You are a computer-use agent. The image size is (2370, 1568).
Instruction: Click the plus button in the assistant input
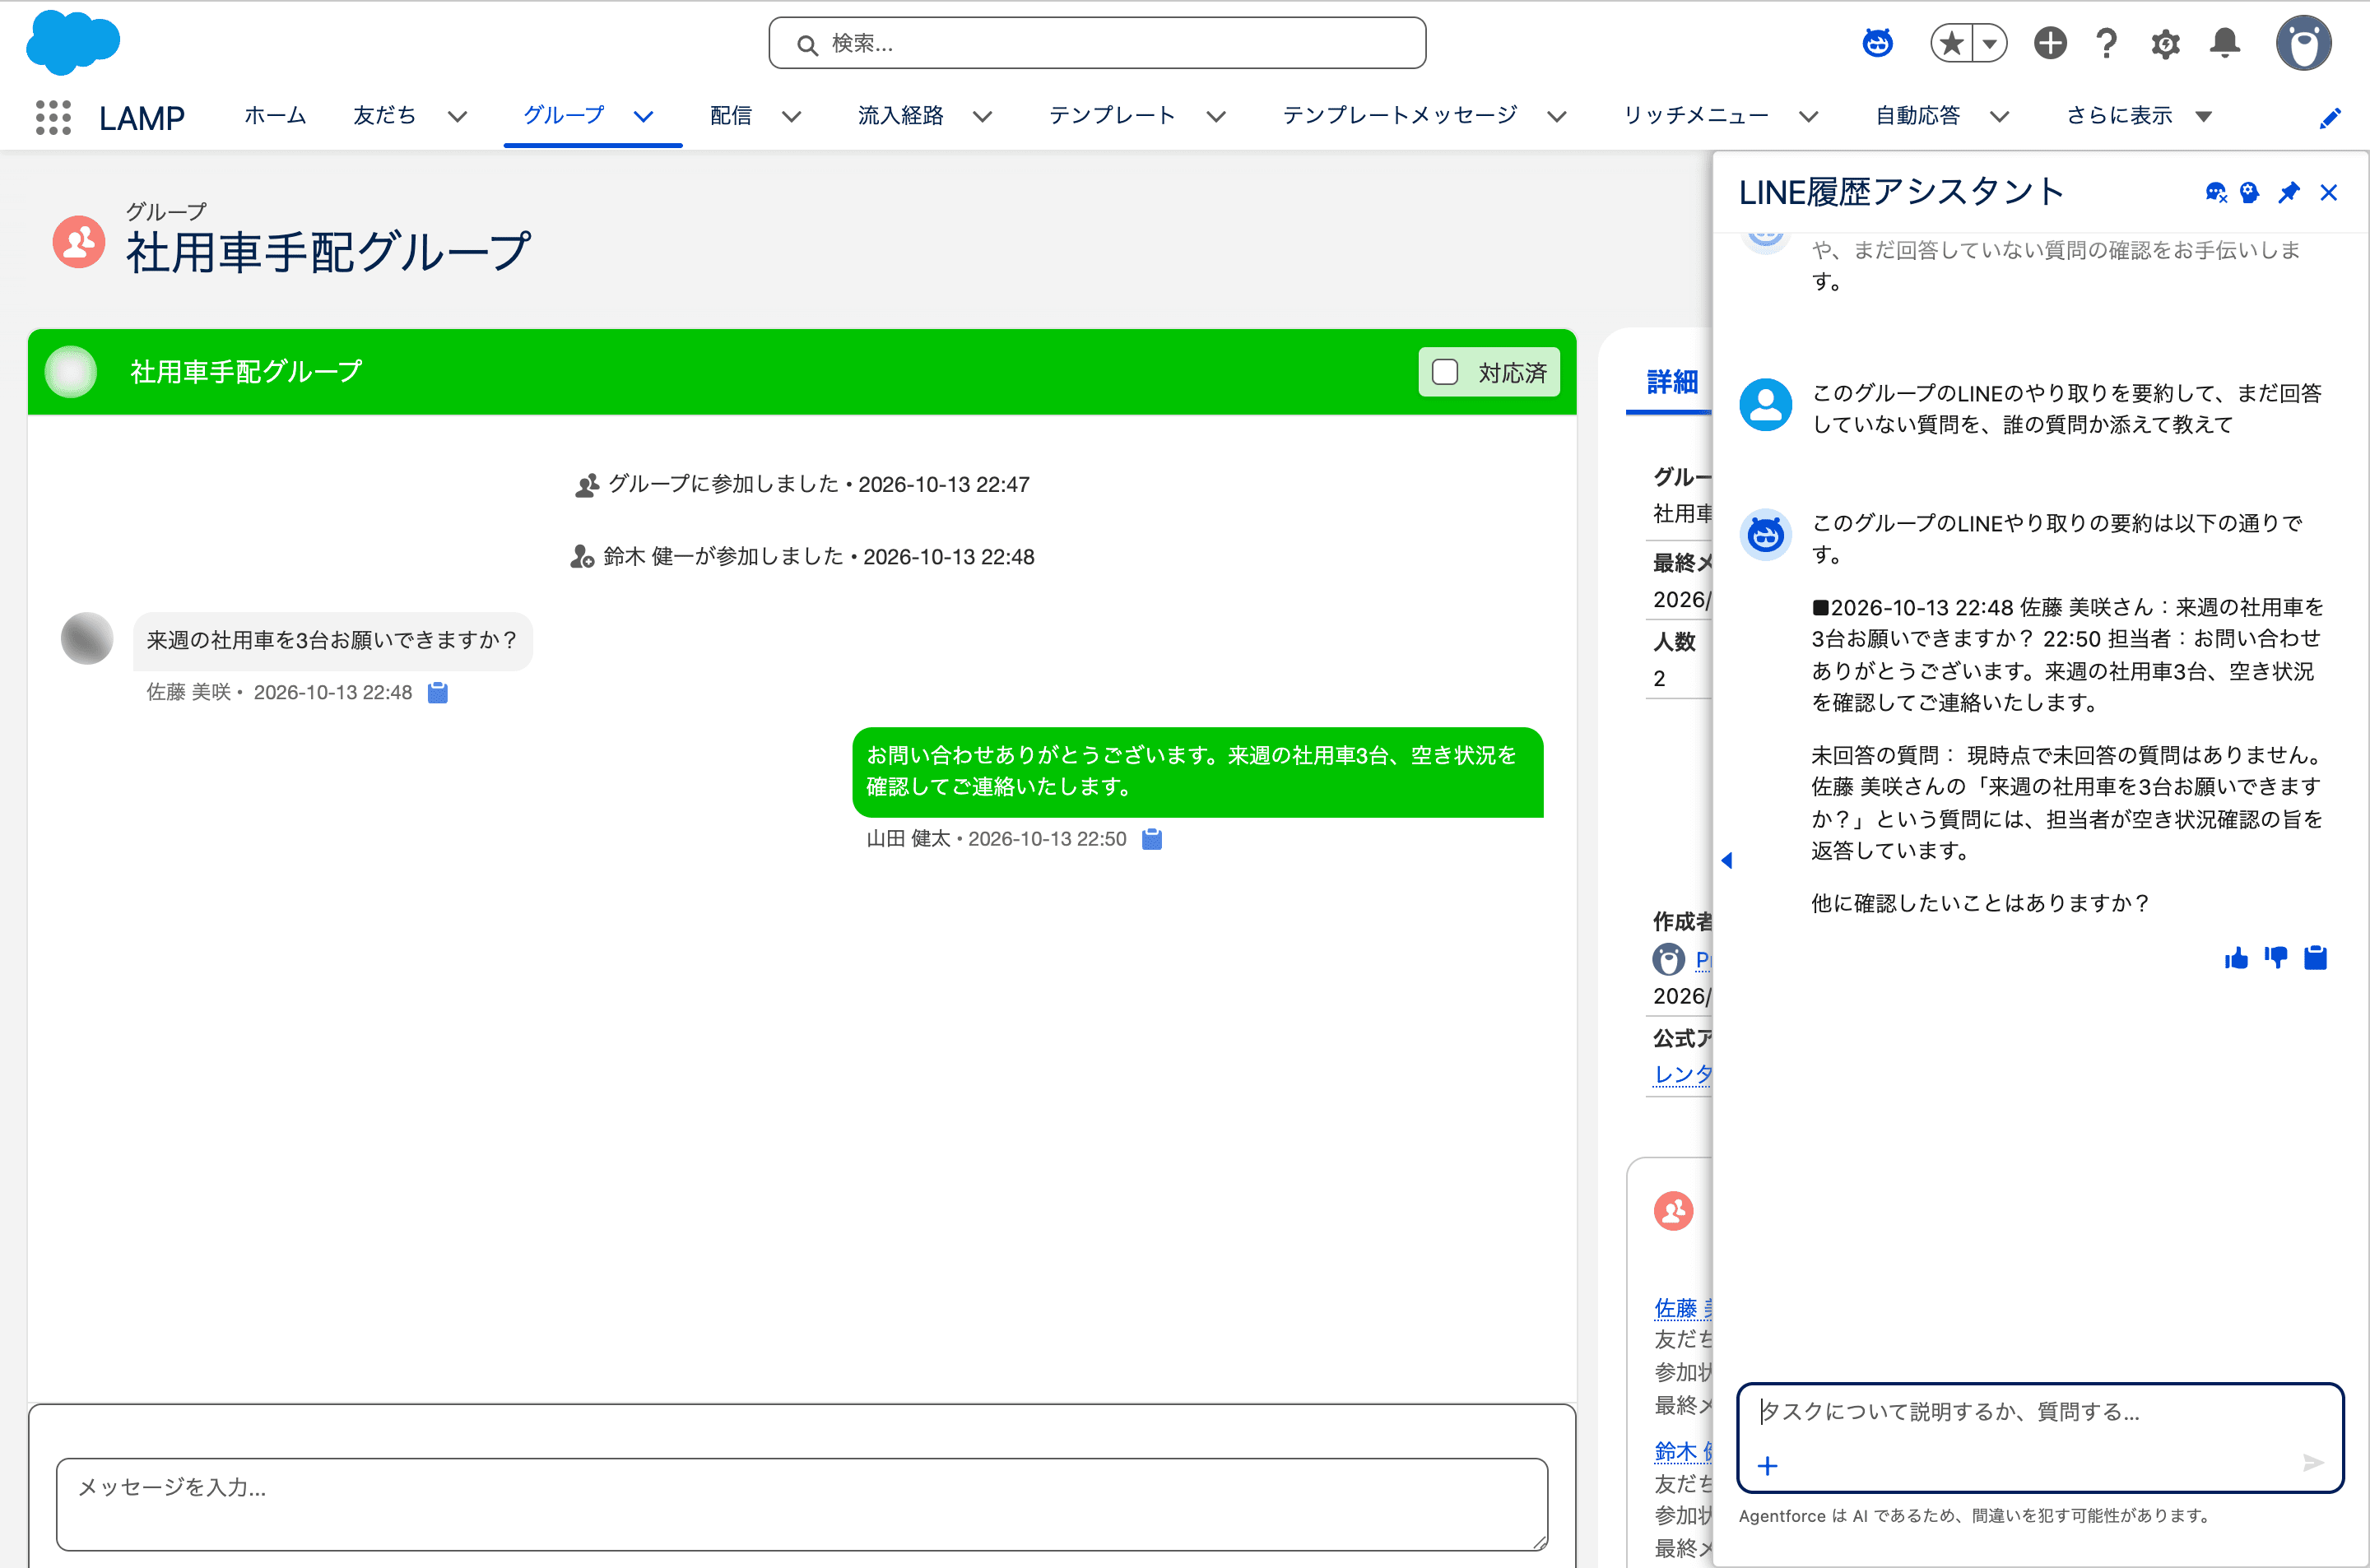[1767, 1466]
